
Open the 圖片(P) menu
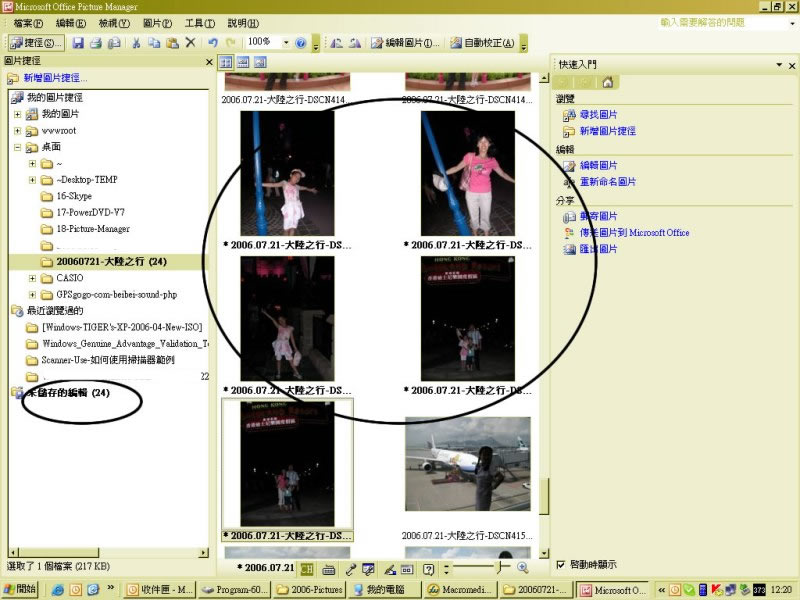click(157, 23)
